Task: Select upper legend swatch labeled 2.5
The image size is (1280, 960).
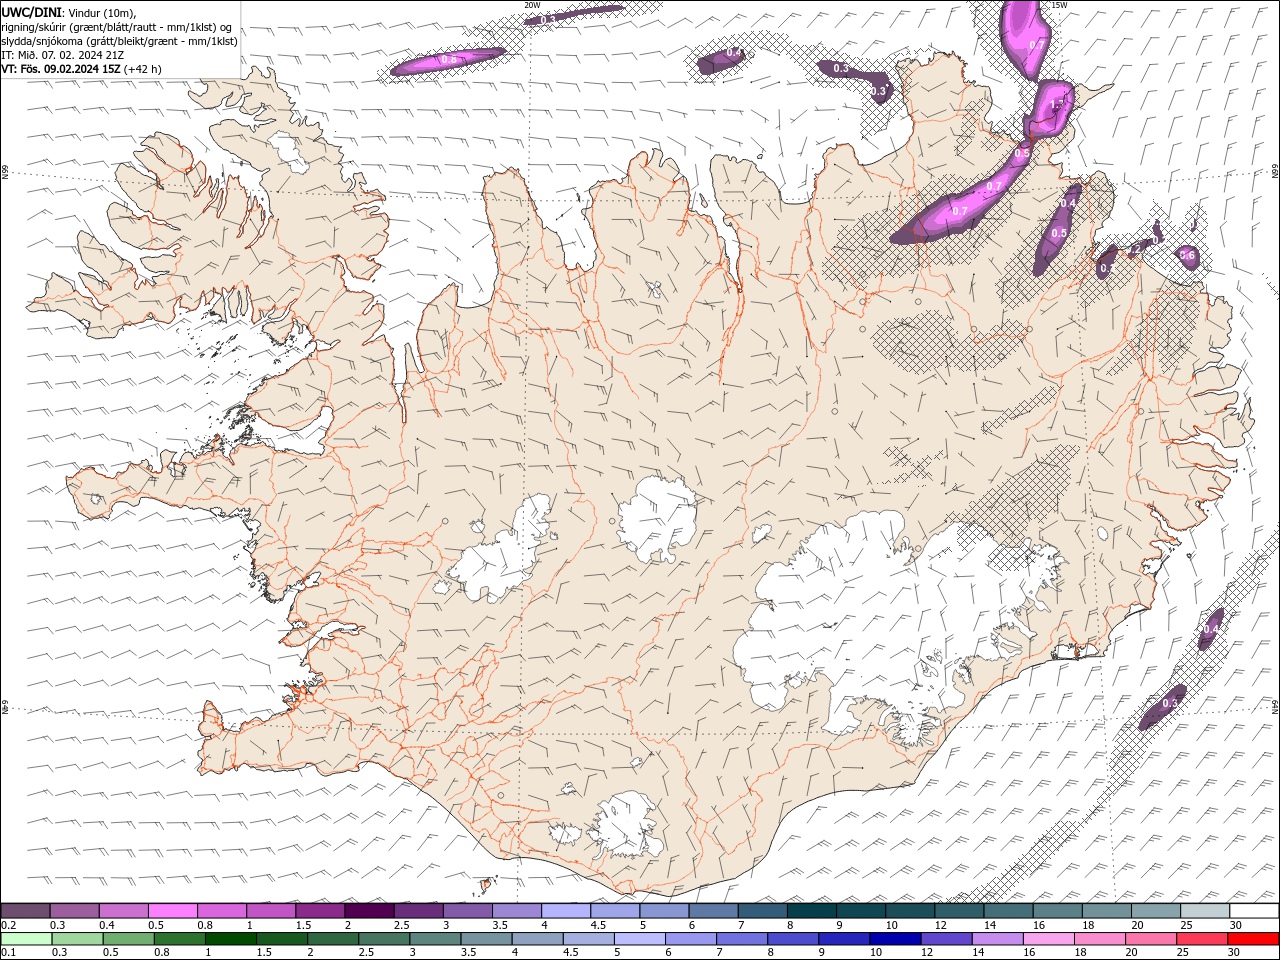Action: [x=418, y=911]
